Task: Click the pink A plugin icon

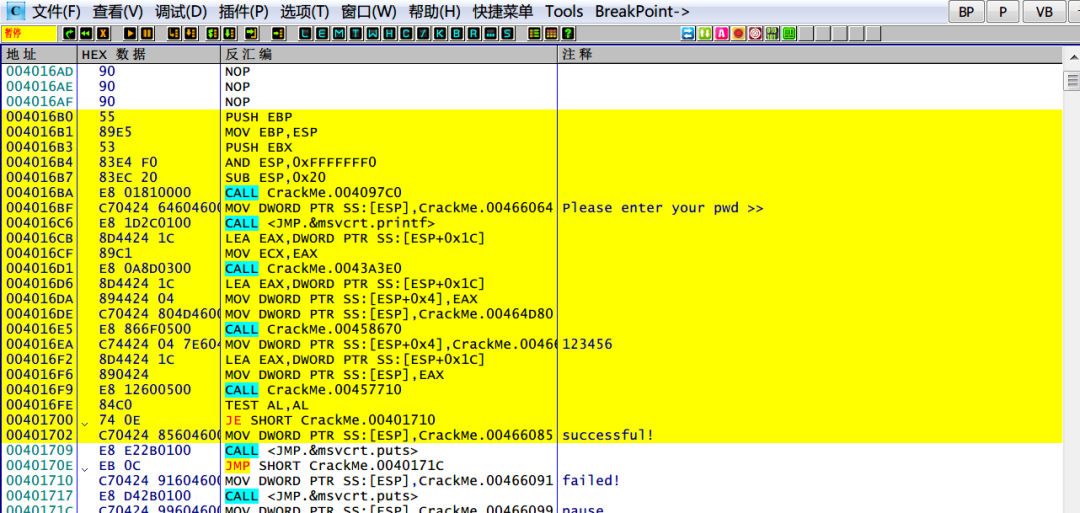Action: (721, 33)
